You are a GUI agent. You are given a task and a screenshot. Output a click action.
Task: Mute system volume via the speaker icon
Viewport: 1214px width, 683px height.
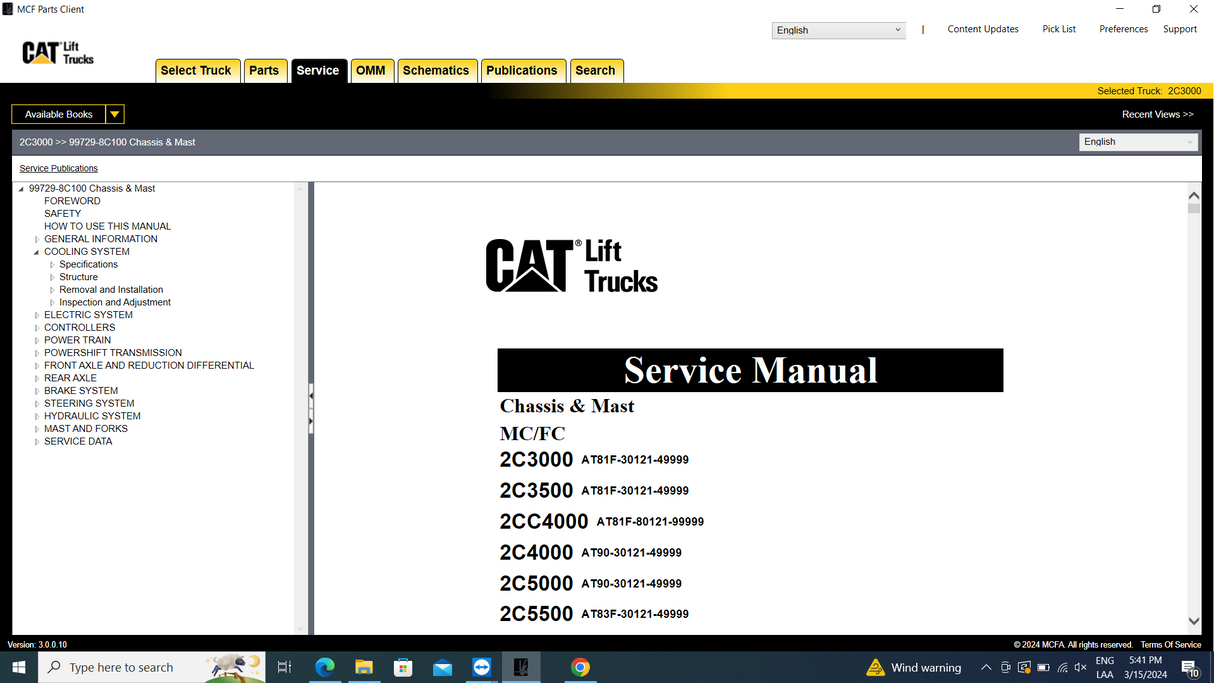[x=1079, y=667]
